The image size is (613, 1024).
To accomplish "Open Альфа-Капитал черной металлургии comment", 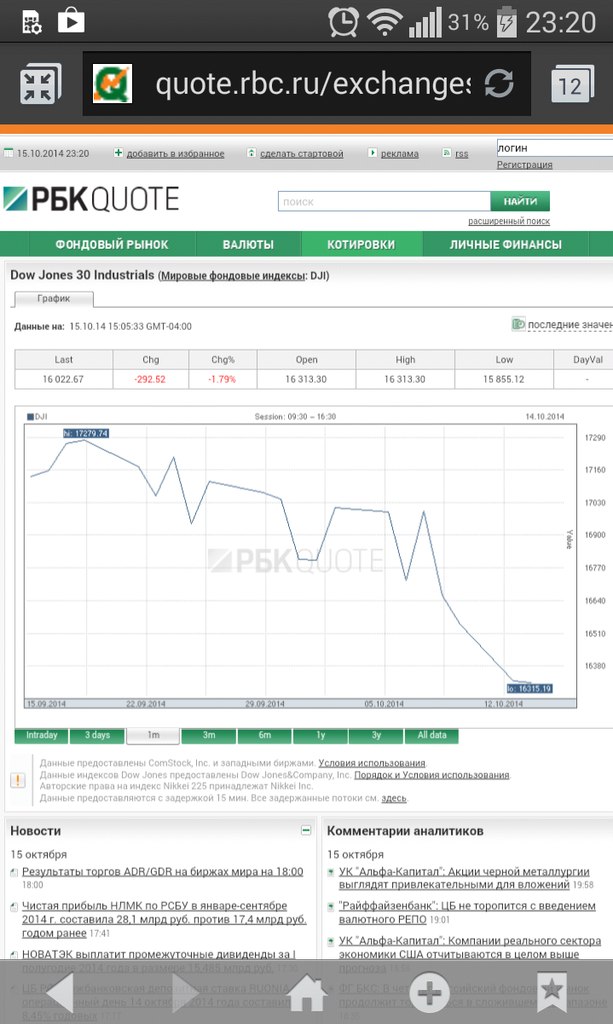I will pyautogui.click(x=464, y=878).
